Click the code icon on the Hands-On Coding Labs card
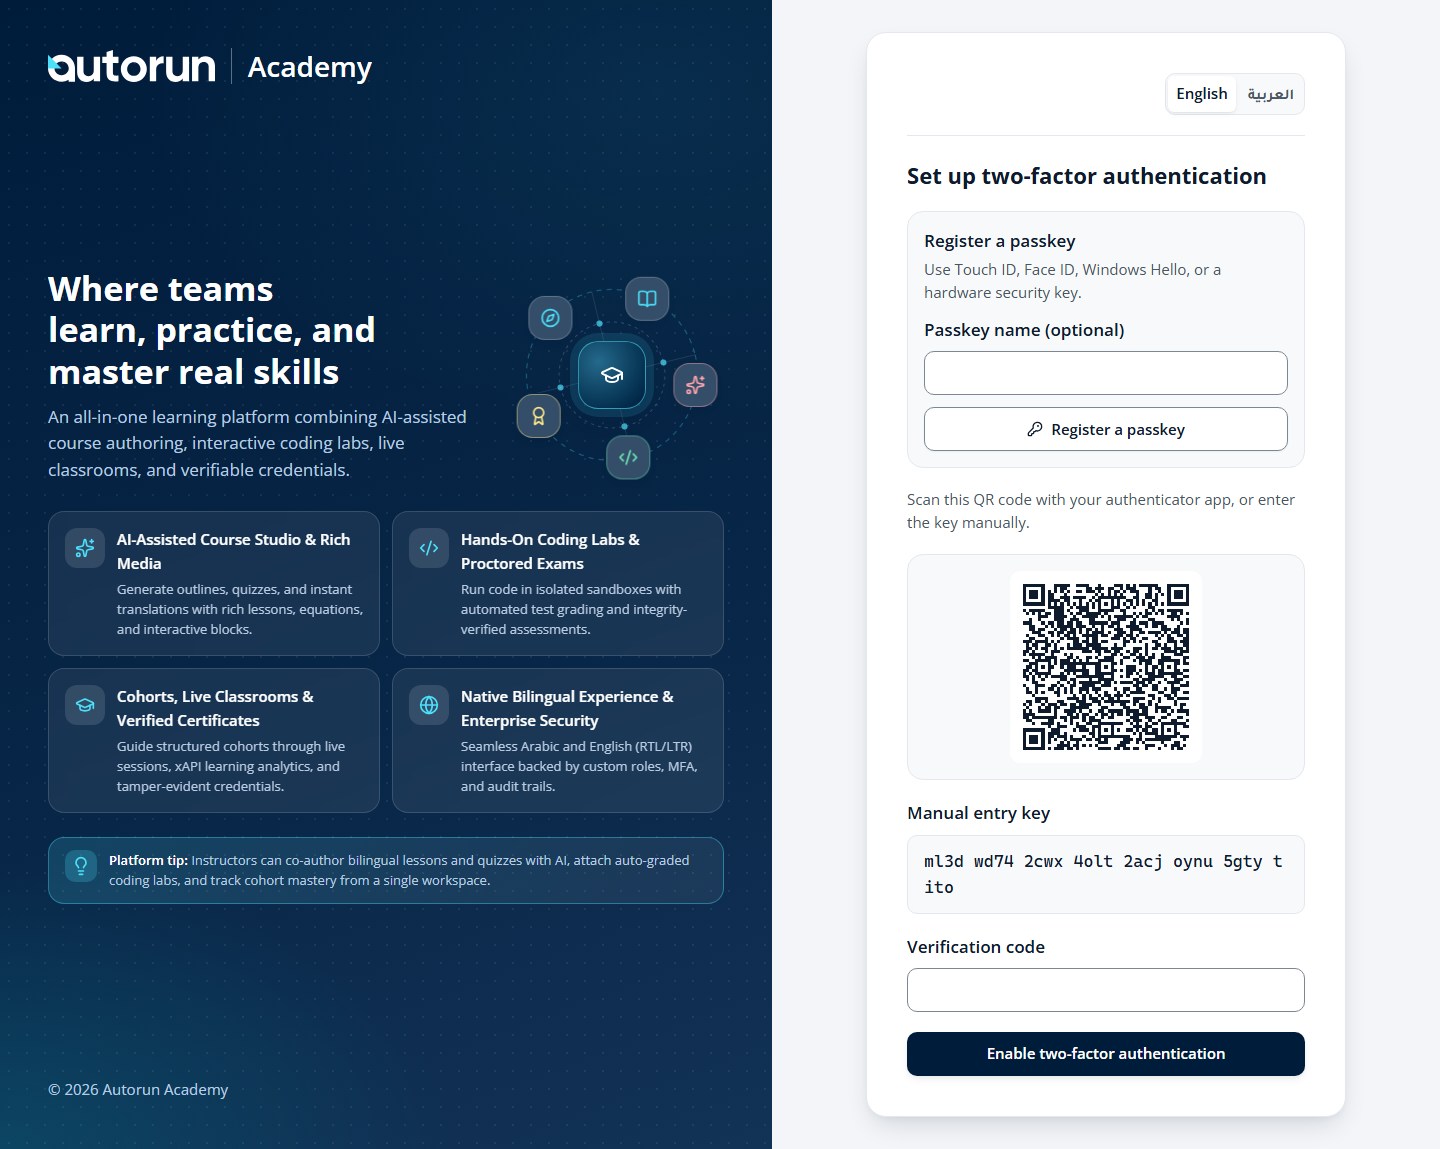The height and width of the screenshot is (1149, 1440). click(x=429, y=548)
